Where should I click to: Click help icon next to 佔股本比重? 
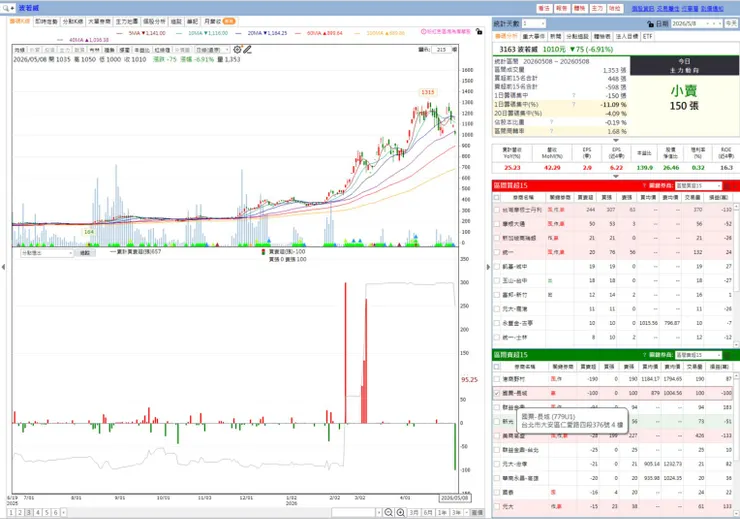(551, 122)
